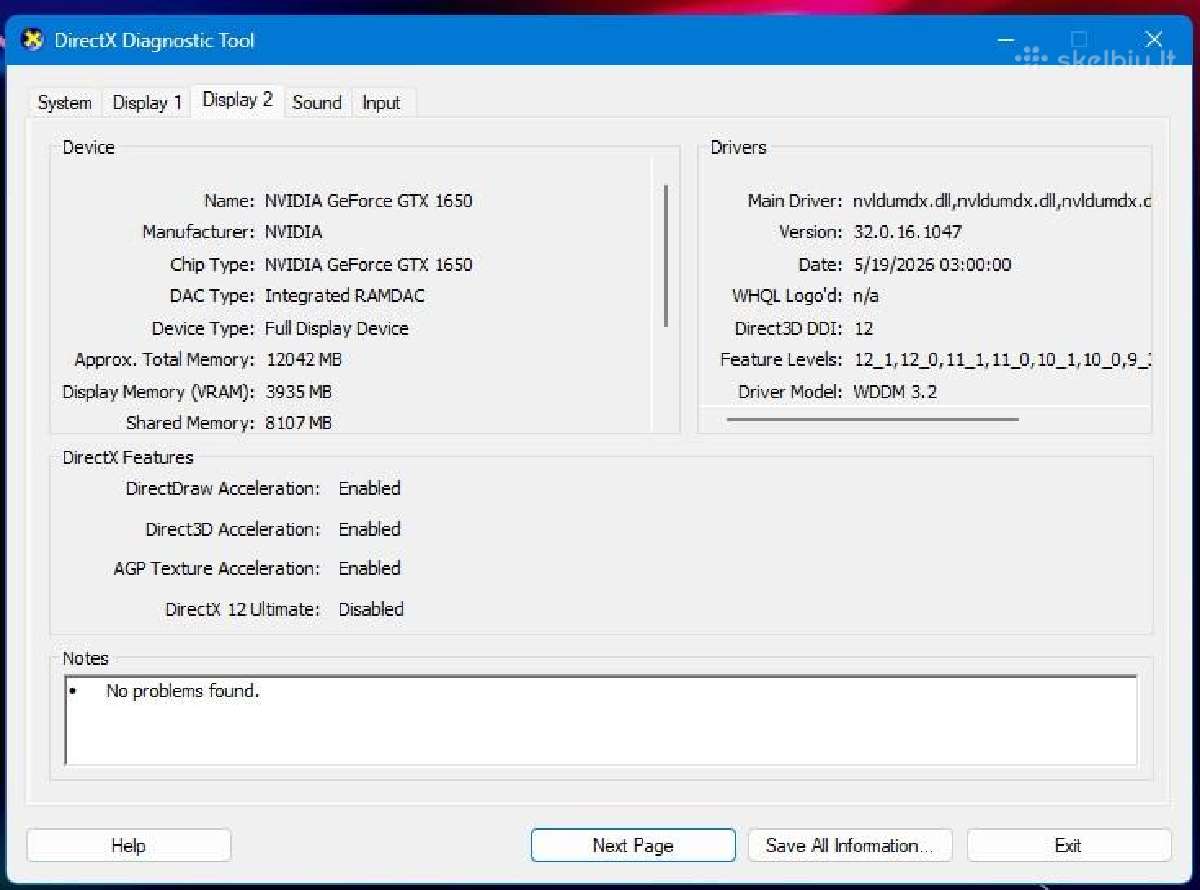Select the Driver Model WDDM 3.2 value
1200x890 pixels.
895,392
